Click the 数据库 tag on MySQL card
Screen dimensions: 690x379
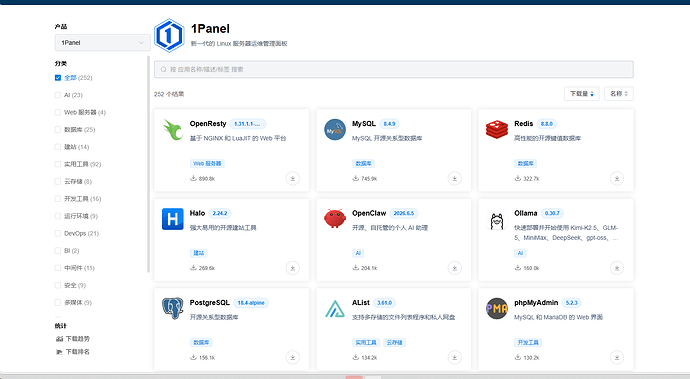[363, 163]
